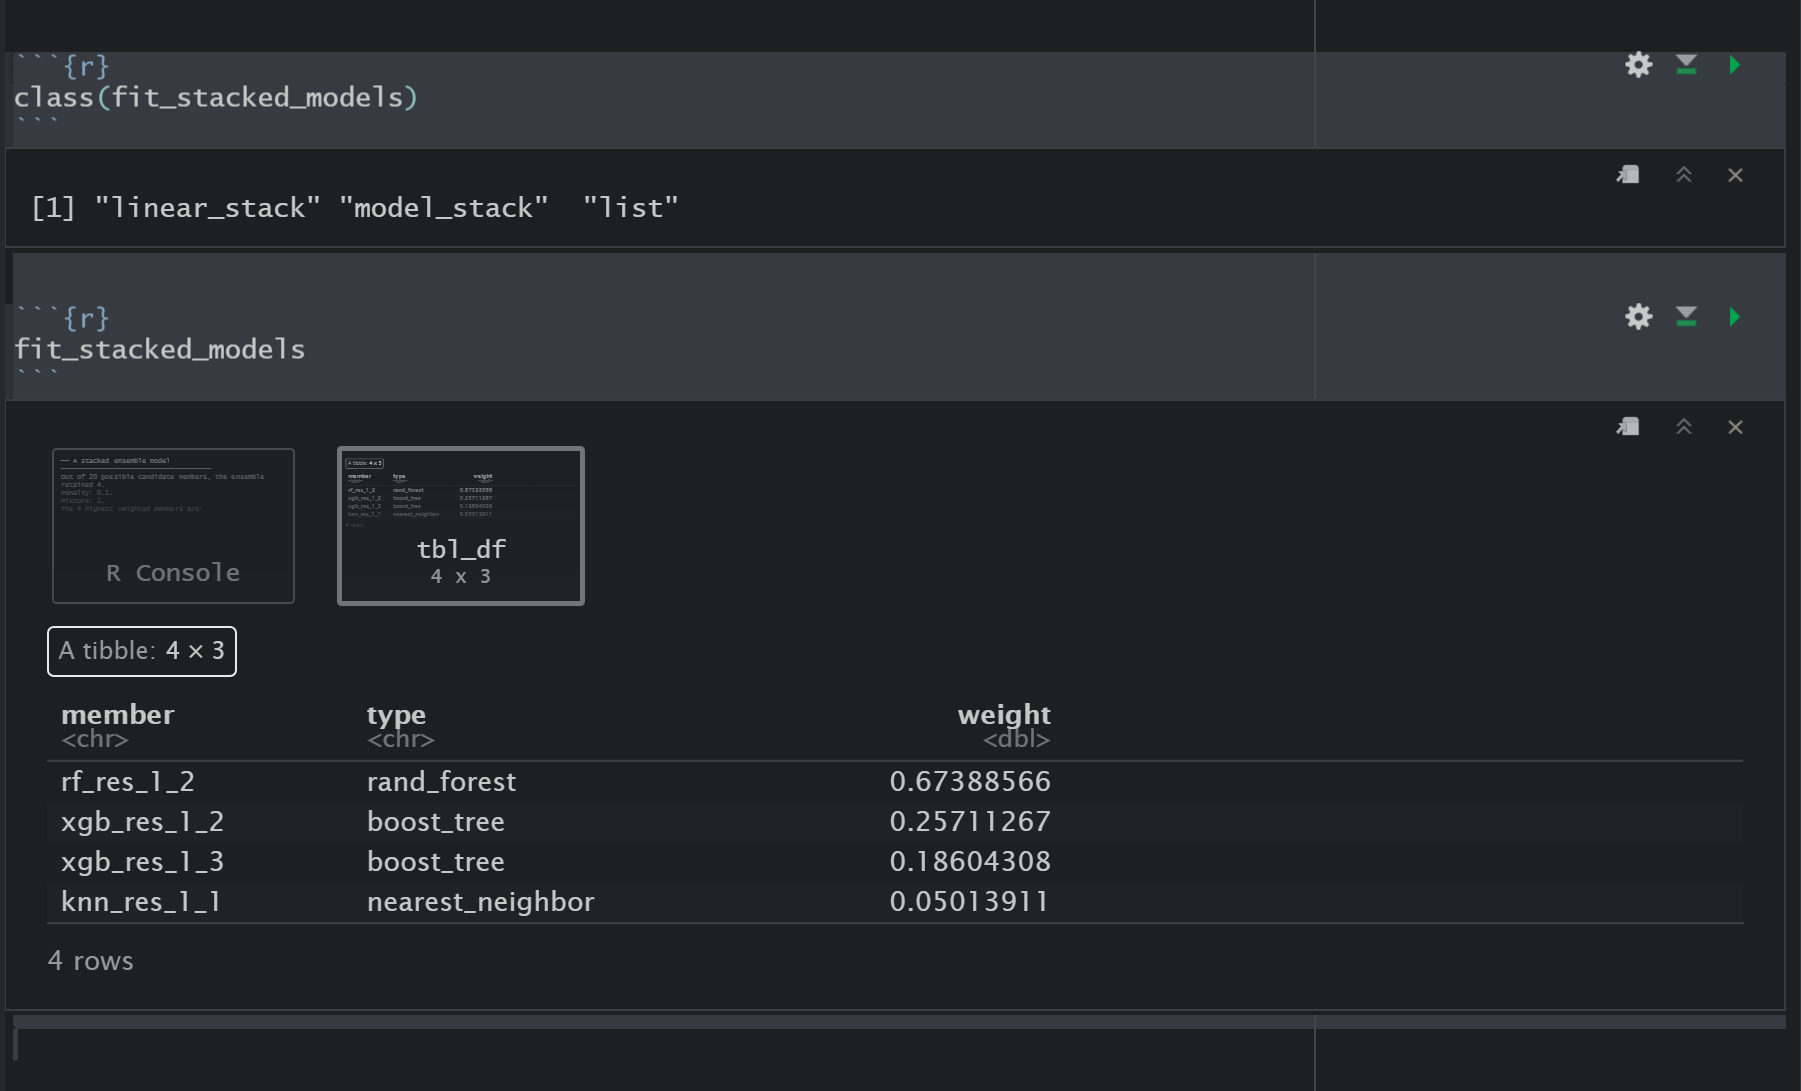Open chunk options for the first code chunk
The height and width of the screenshot is (1091, 1801).
1638,65
